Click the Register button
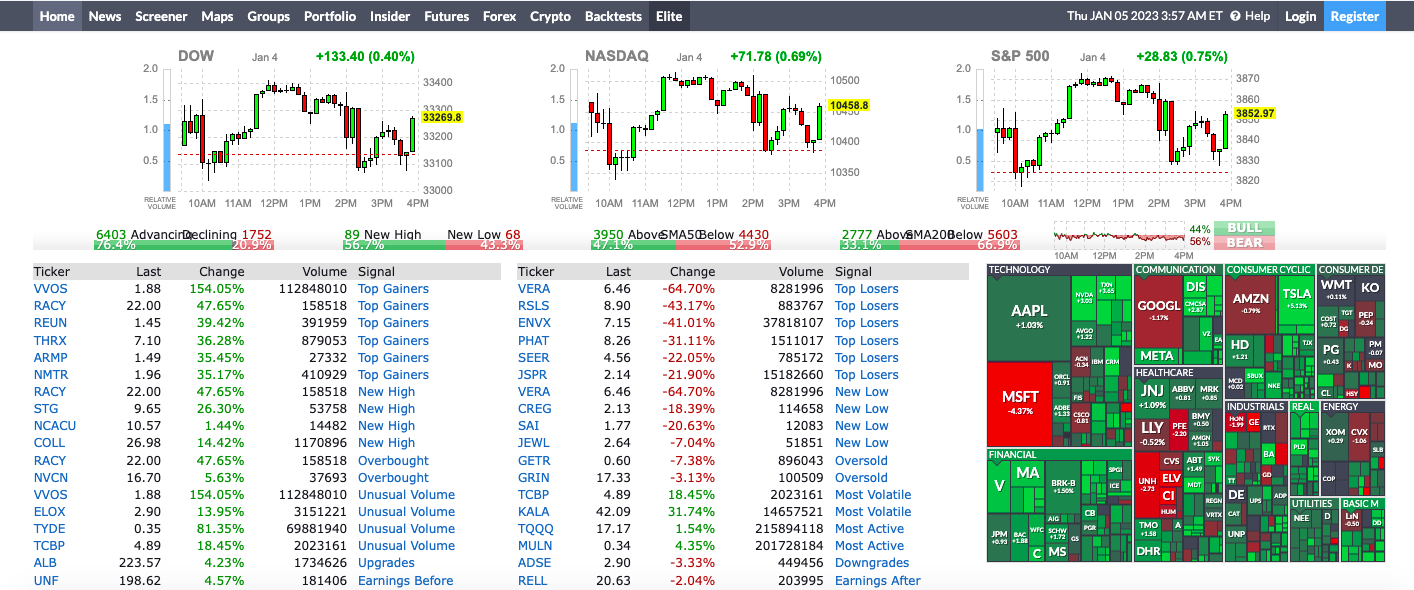 pos(1355,16)
